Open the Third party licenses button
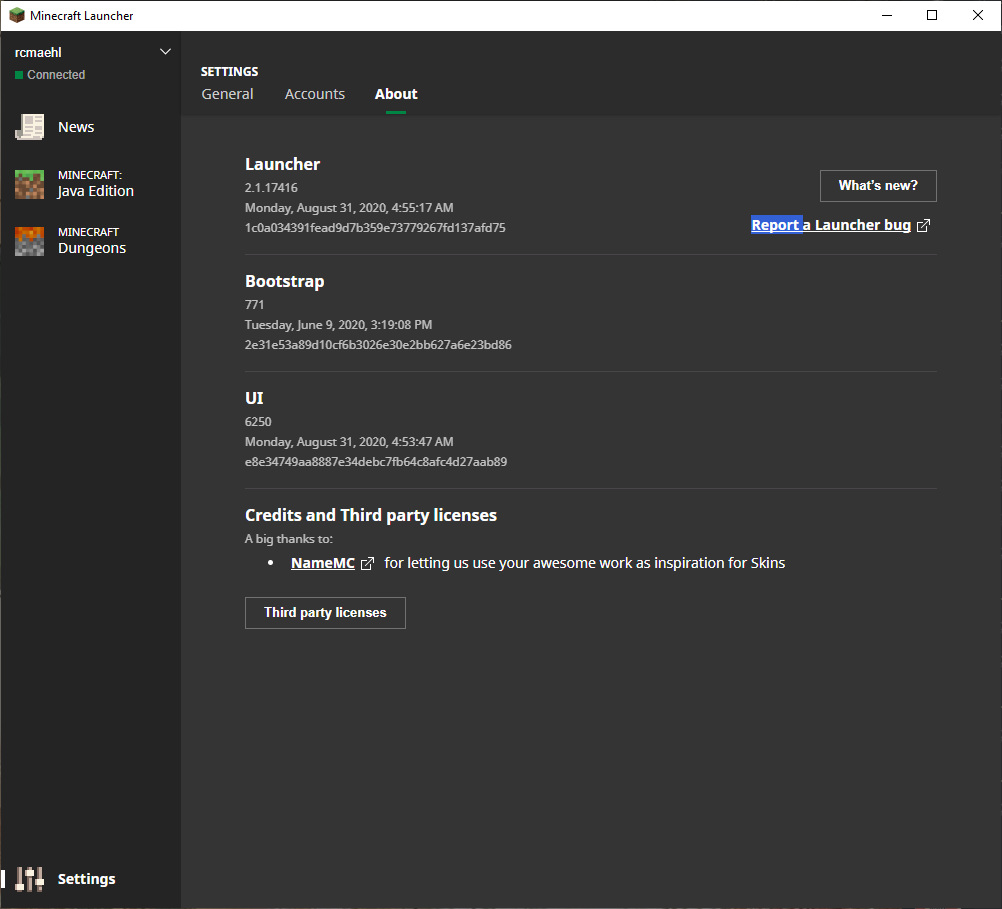The width and height of the screenshot is (1002, 909). pyautogui.click(x=325, y=613)
